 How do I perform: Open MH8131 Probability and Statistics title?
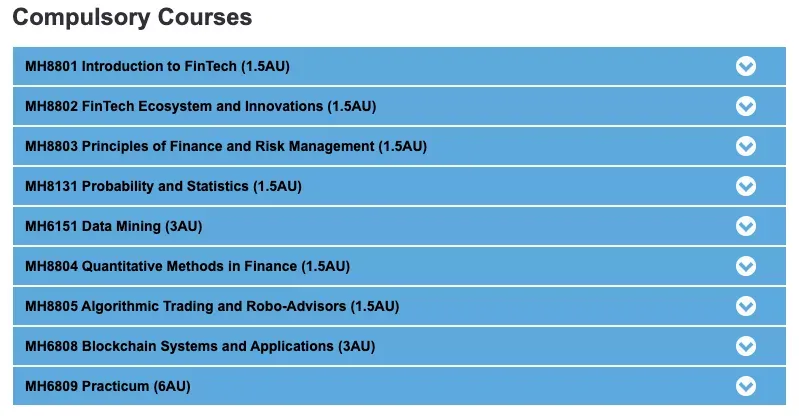(163, 187)
